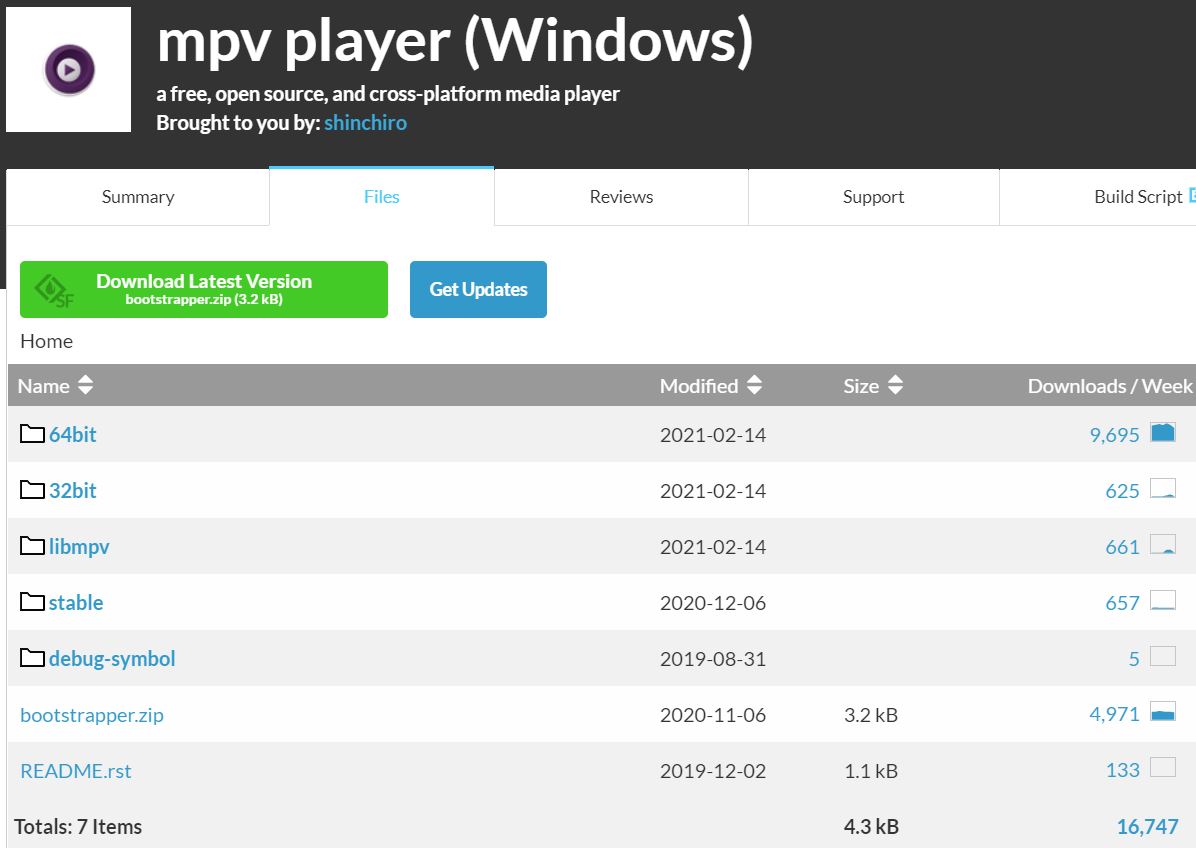Click 9,695 downloads count for 64bit
The height and width of the screenshot is (848, 1196).
click(x=1114, y=435)
